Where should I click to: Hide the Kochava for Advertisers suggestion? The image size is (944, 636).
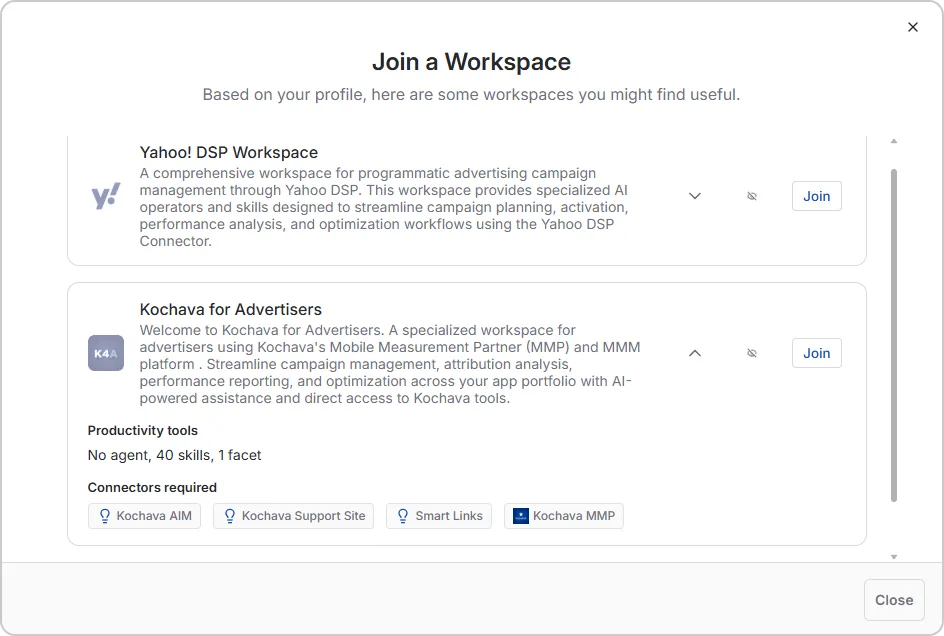(752, 353)
